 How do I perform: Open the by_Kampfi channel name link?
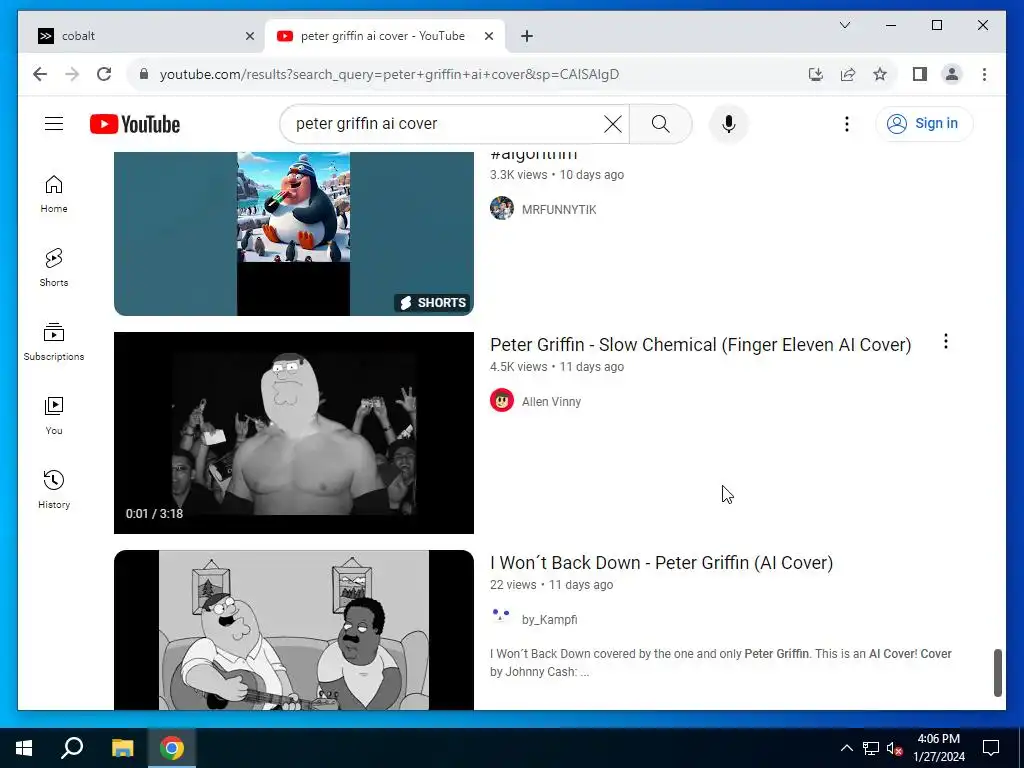click(549, 620)
